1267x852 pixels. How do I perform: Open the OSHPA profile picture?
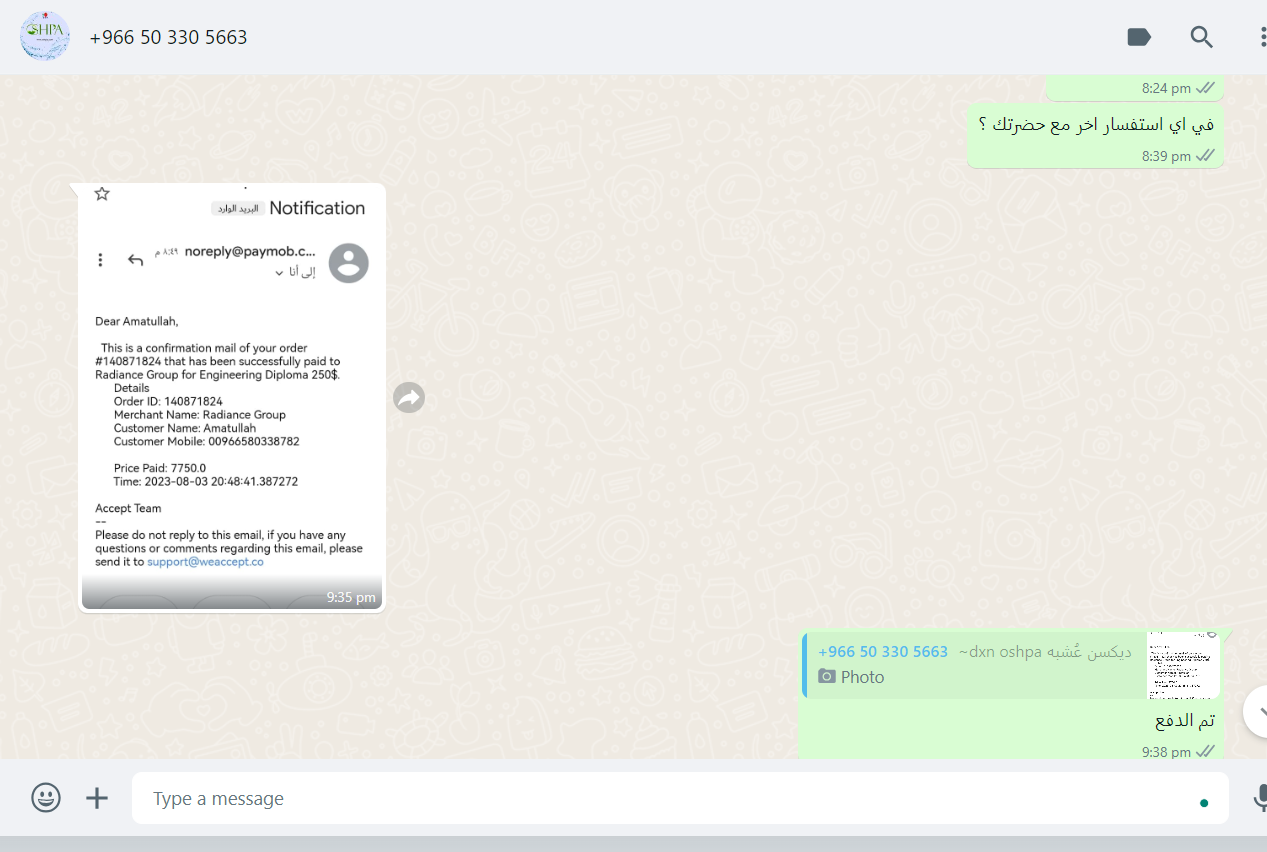point(45,37)
